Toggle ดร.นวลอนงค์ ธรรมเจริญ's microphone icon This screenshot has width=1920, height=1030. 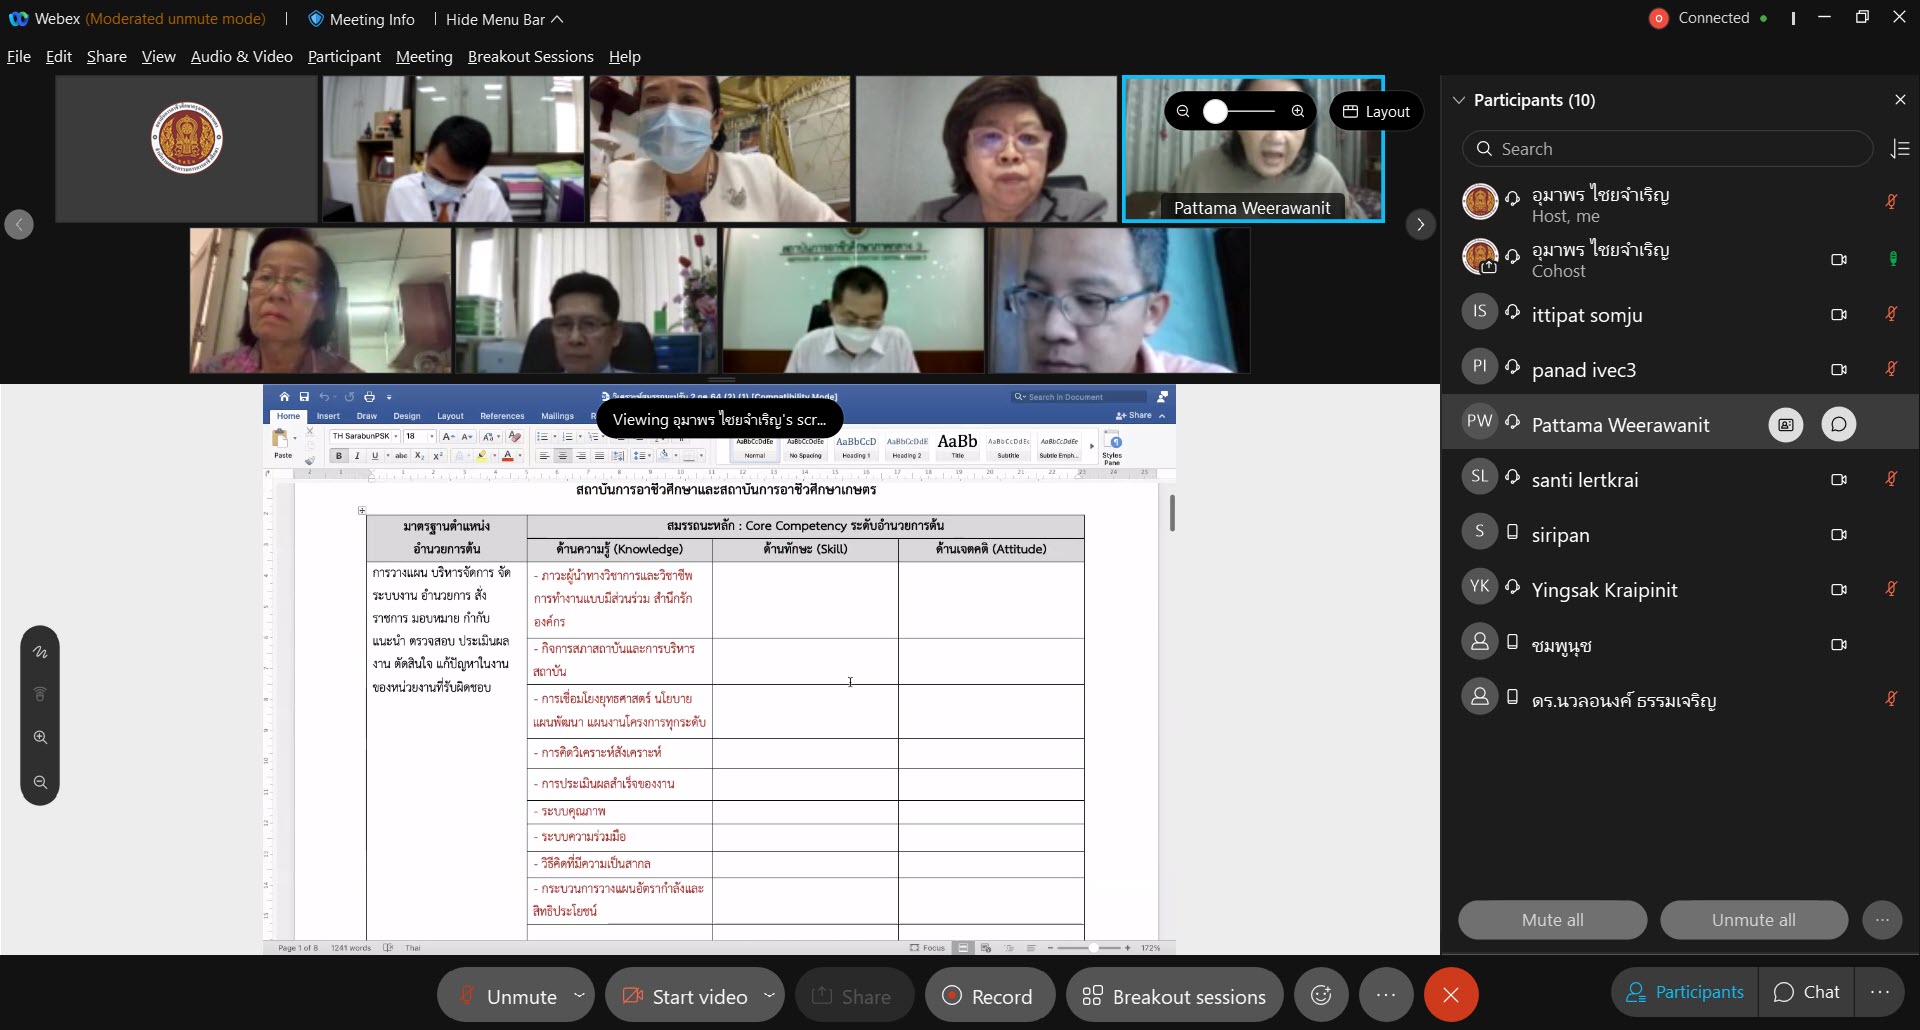click(x=1891, y=699)
